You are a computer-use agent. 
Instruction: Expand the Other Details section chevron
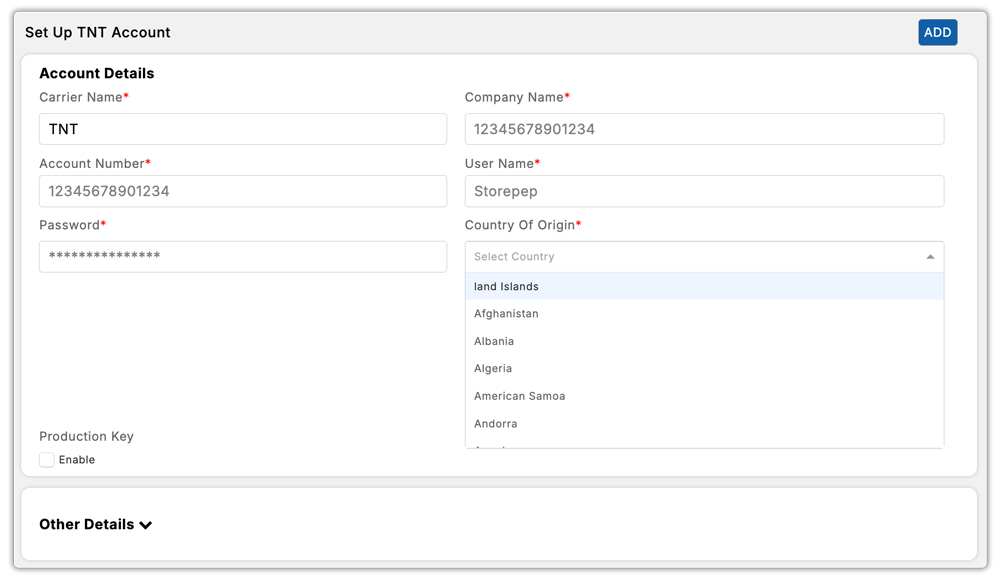coord(145,525)
